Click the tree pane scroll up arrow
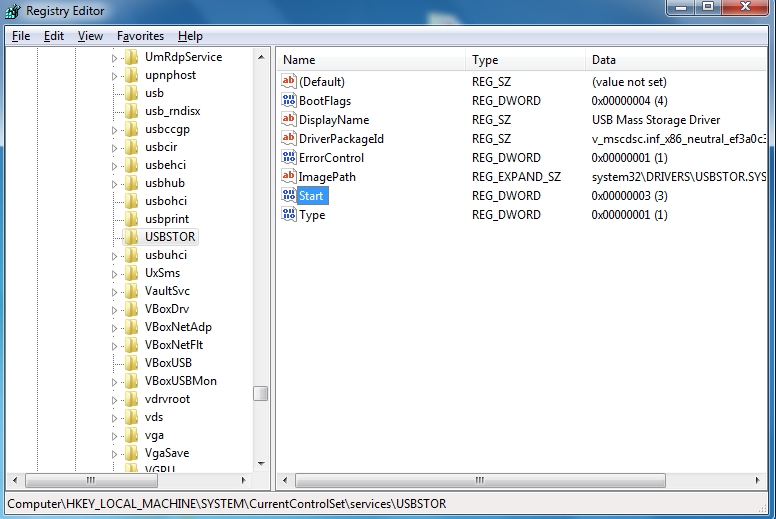This screenshot has height=519, width=776. pos(261,57)
